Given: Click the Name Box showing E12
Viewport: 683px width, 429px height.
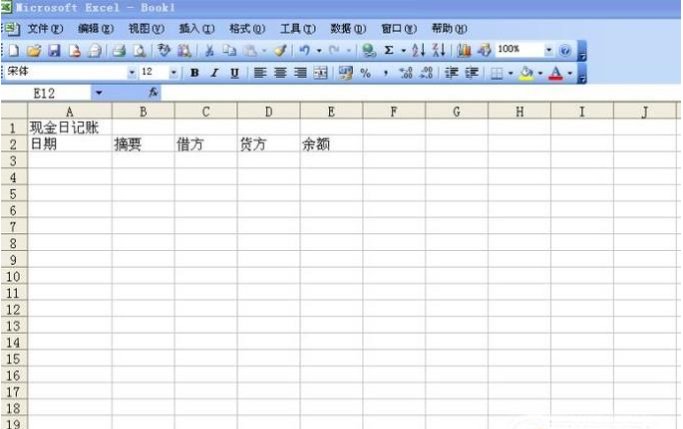Looking at the screenshot, I should point(46,93).
